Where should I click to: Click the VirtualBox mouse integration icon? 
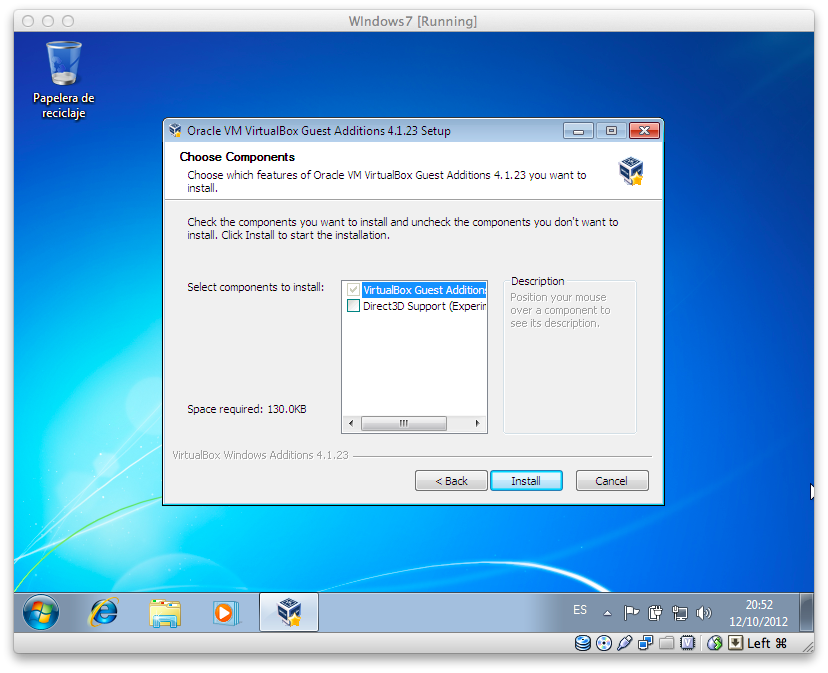coord(714,643)
